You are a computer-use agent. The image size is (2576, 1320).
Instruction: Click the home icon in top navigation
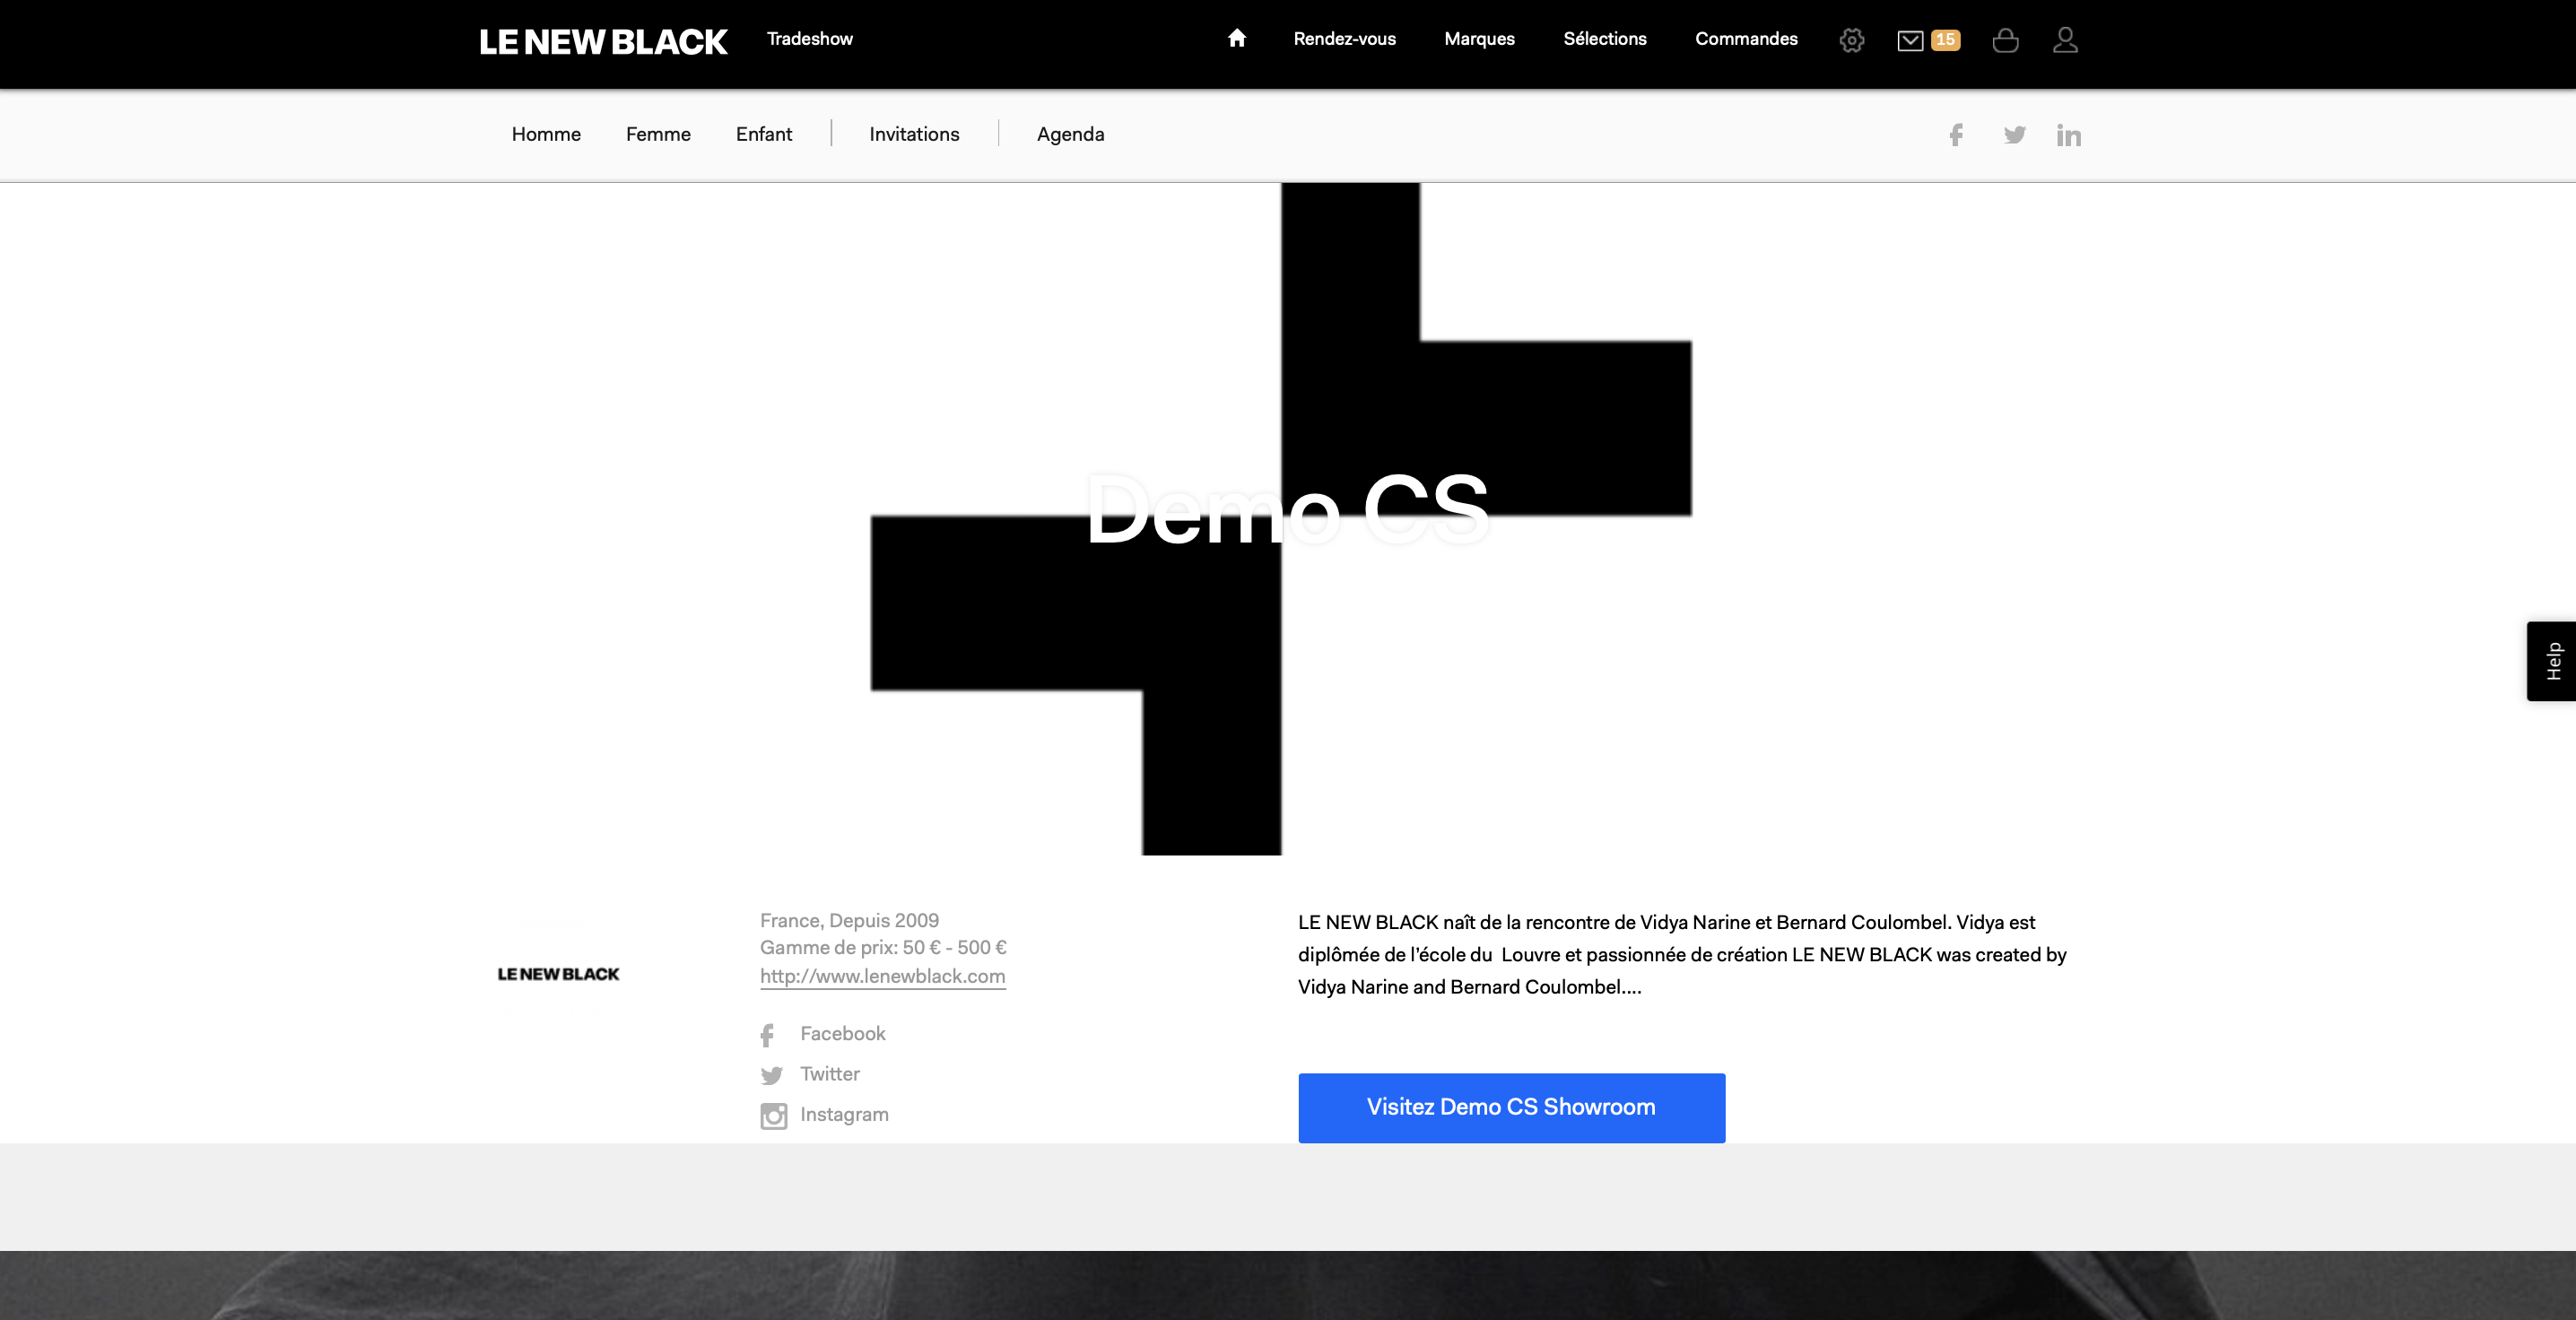(1237, 38)
